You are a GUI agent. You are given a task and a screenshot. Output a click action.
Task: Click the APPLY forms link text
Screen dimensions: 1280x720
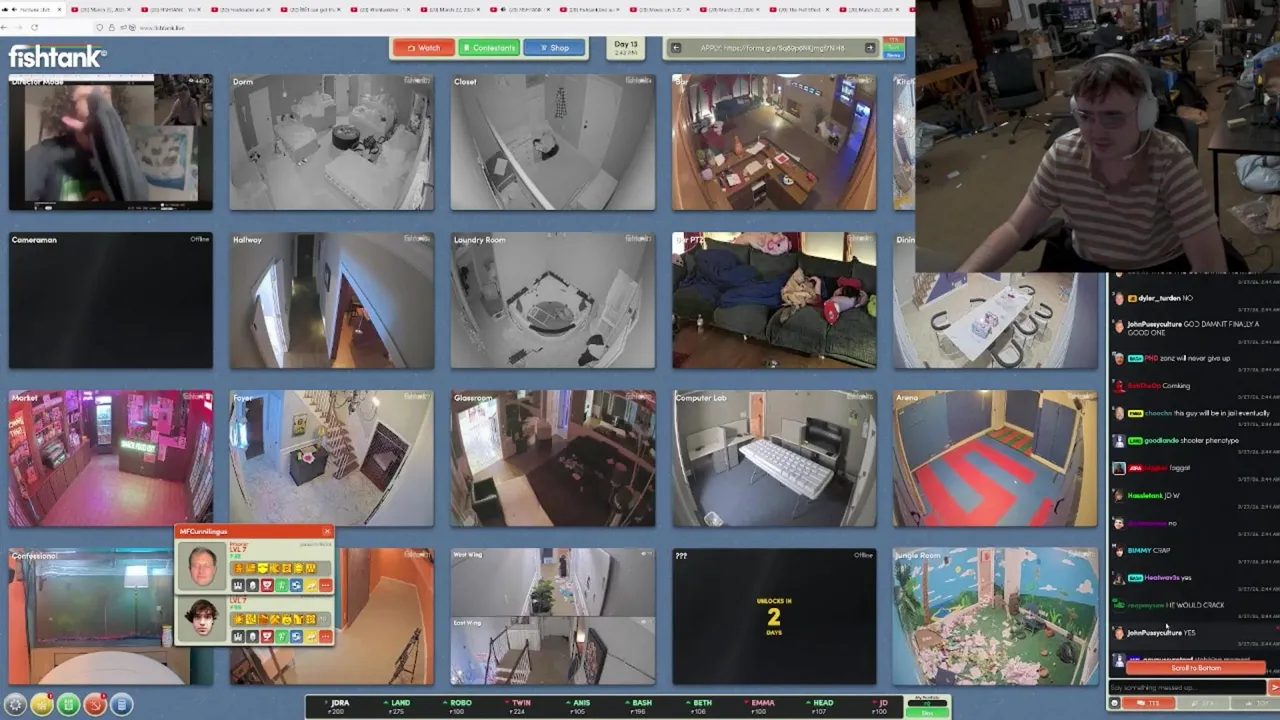(772, 48)
